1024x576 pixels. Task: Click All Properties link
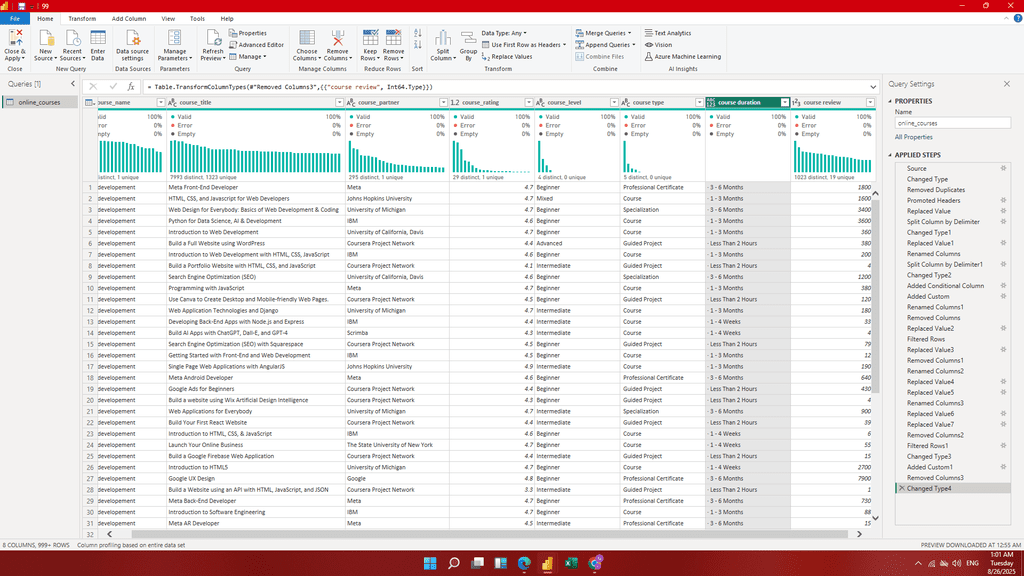(914, 137)
